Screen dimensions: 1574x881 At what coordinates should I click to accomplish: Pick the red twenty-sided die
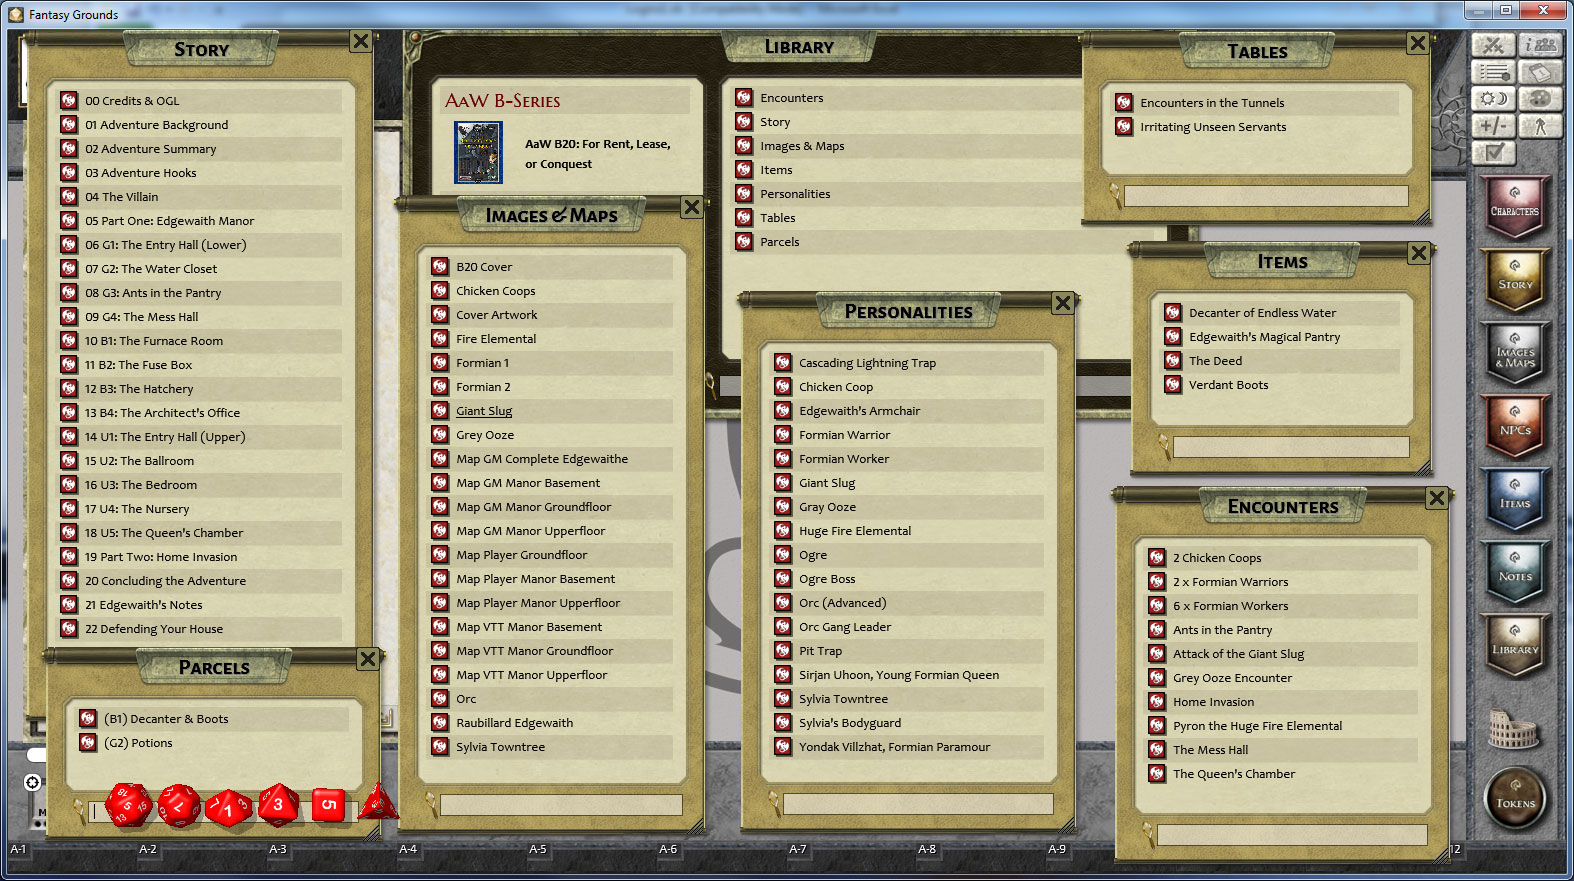point(128,804)
